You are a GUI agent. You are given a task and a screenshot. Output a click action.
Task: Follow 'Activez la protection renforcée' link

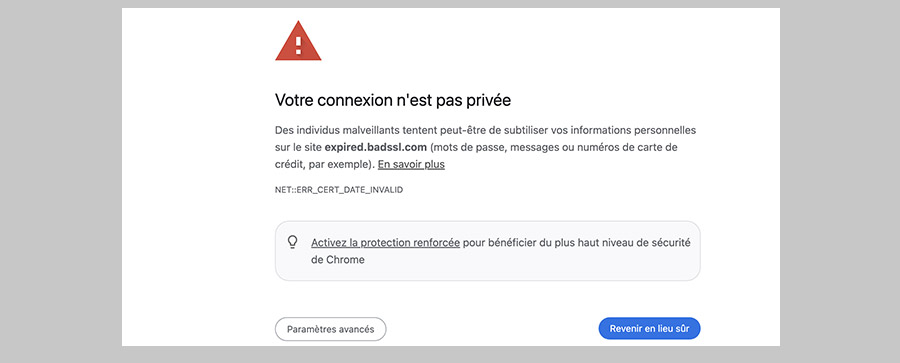(x=385, y=242)
